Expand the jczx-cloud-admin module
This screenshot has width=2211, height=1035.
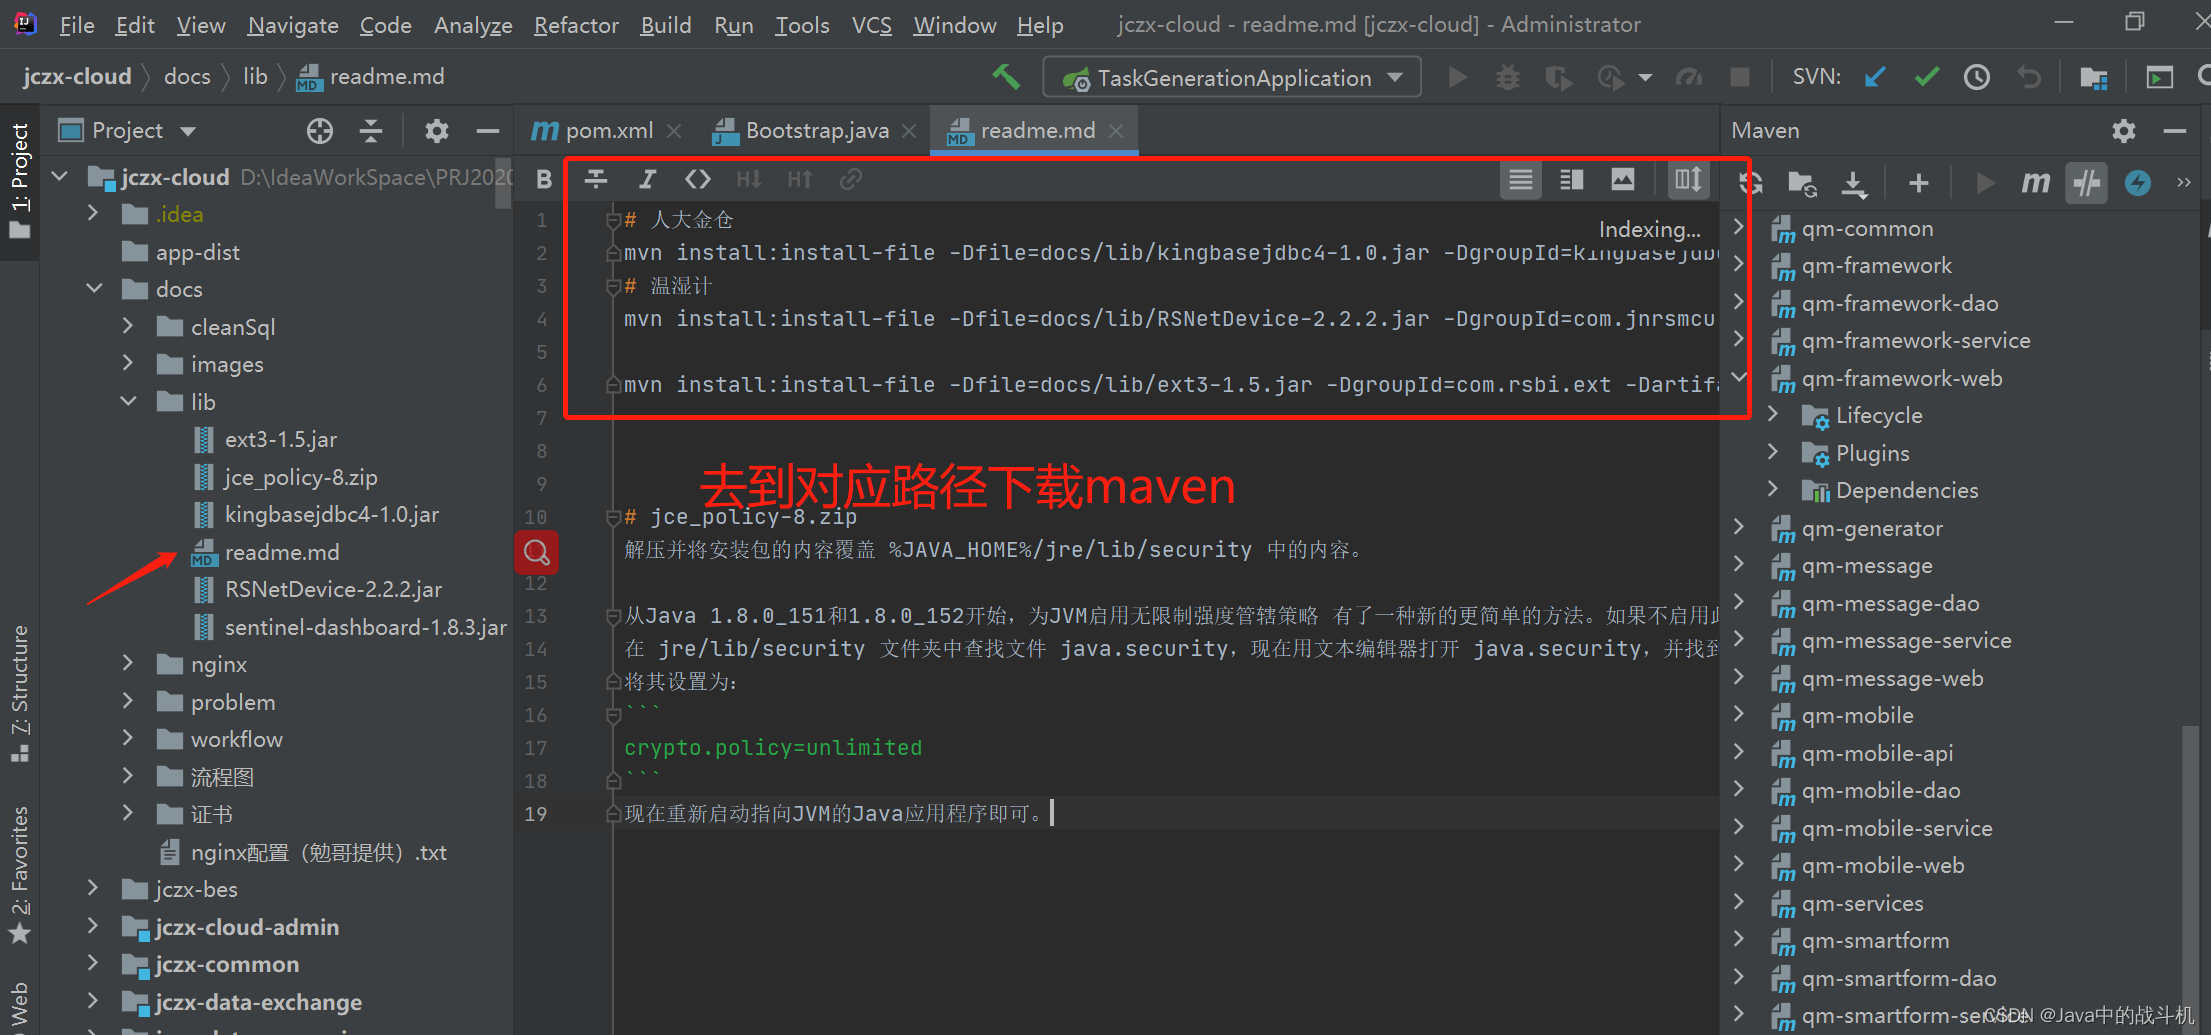tap(93, 926)
